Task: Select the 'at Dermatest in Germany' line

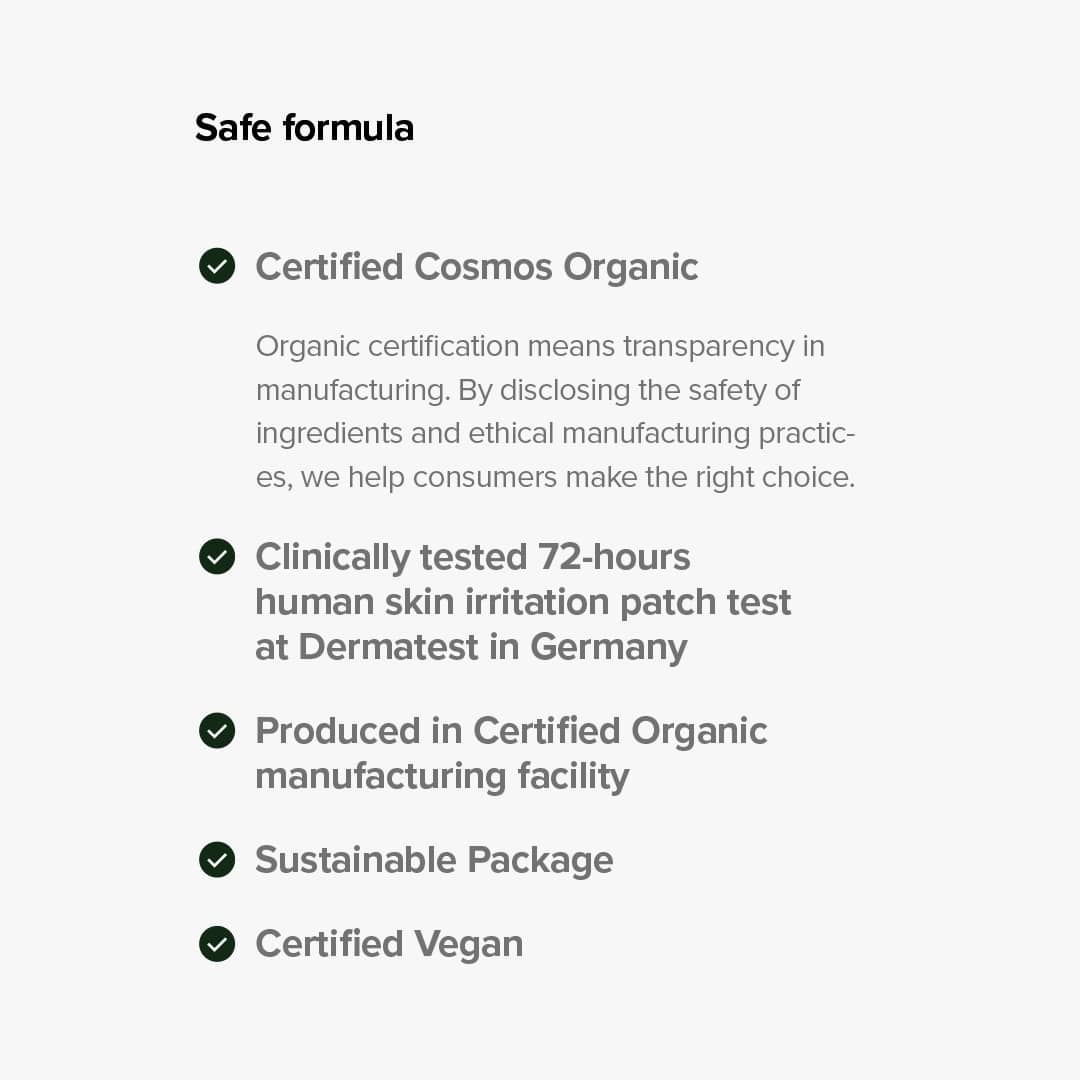Action: [471, 647]
